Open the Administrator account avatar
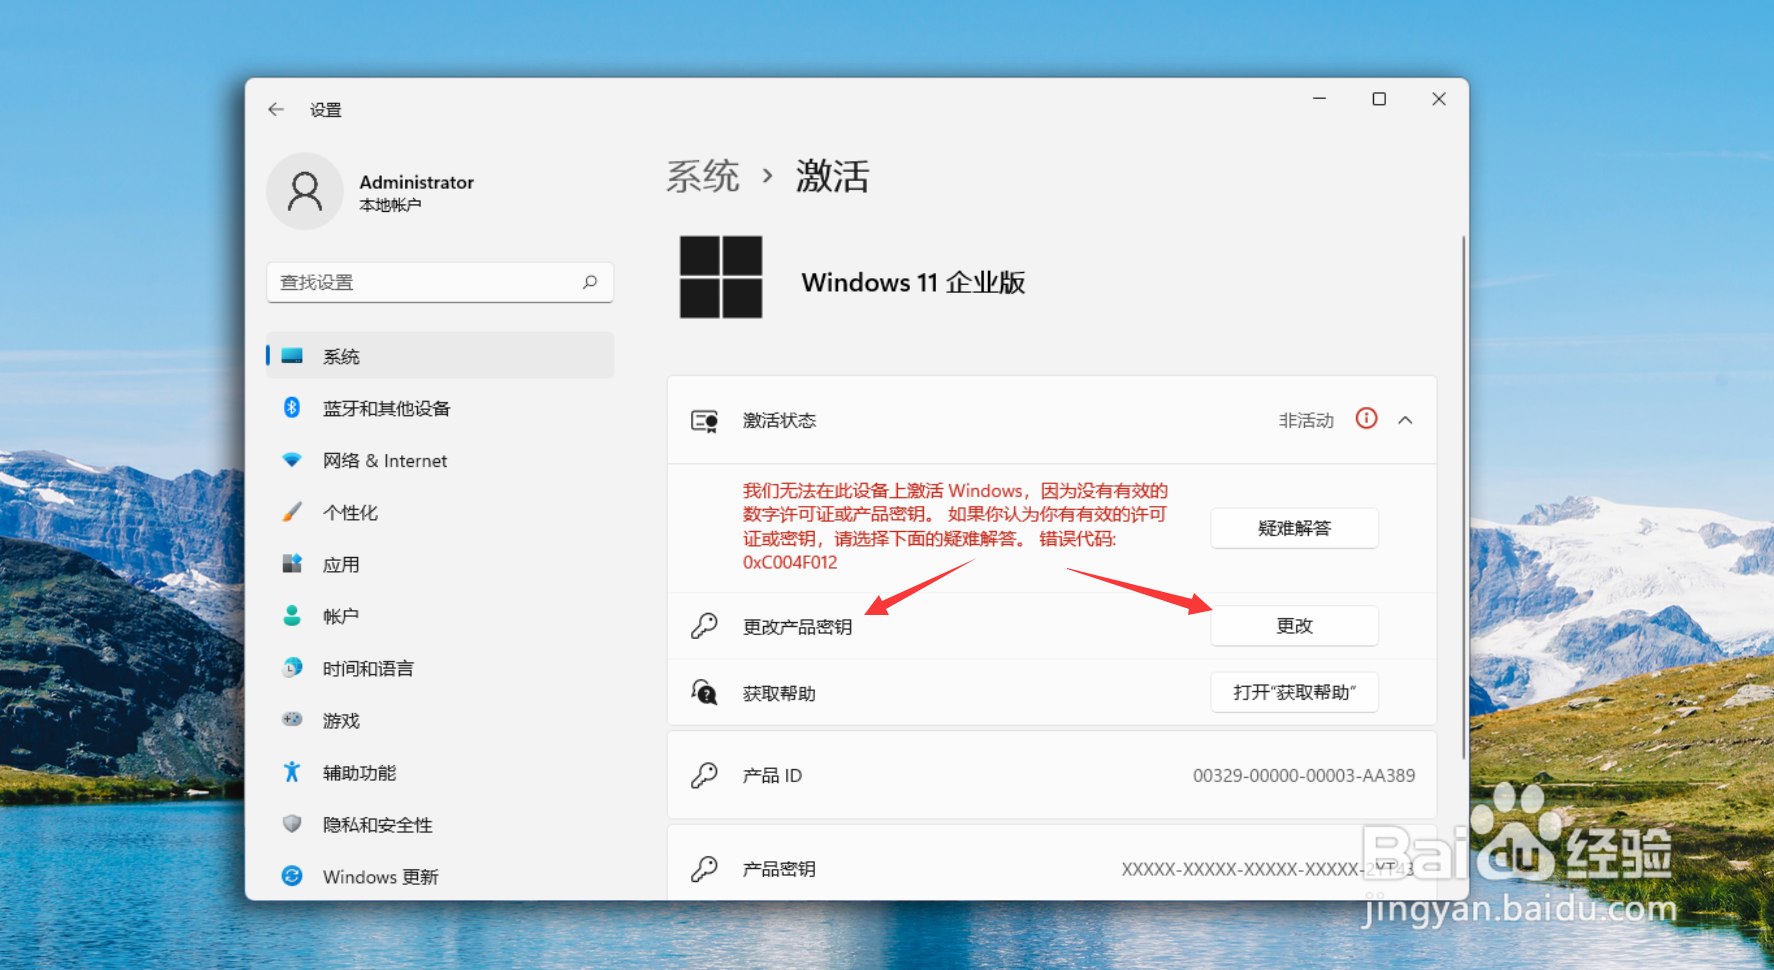 pyautogui.click(x=305, y=191)
